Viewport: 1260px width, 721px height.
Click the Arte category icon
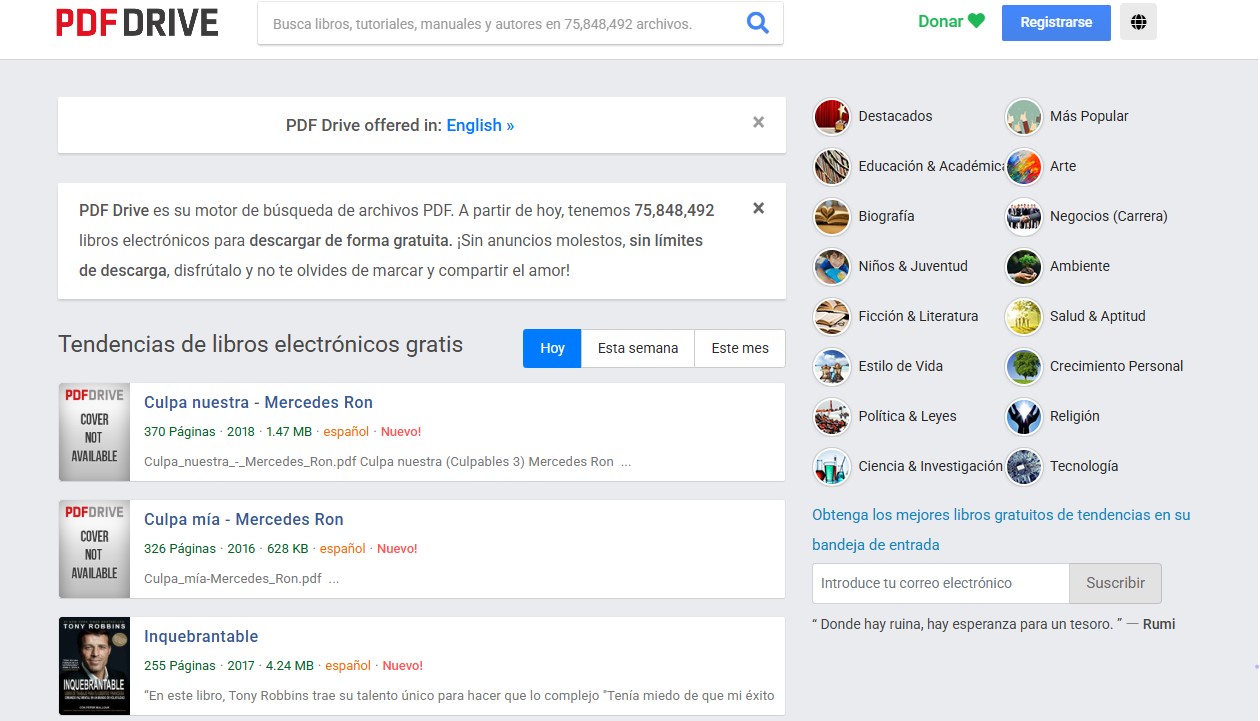[1024, 167]
